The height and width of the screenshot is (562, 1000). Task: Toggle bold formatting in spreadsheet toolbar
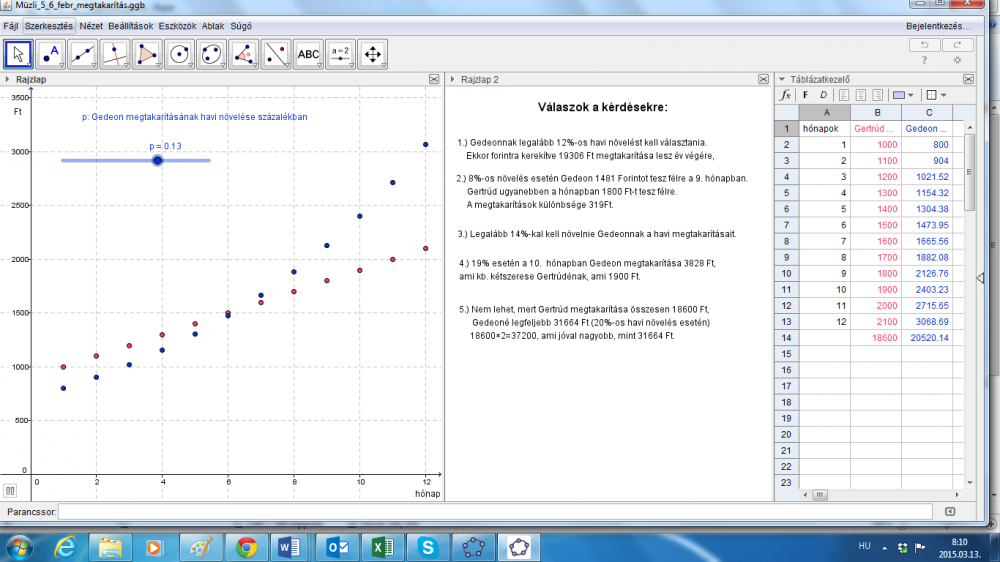point(805,95)
